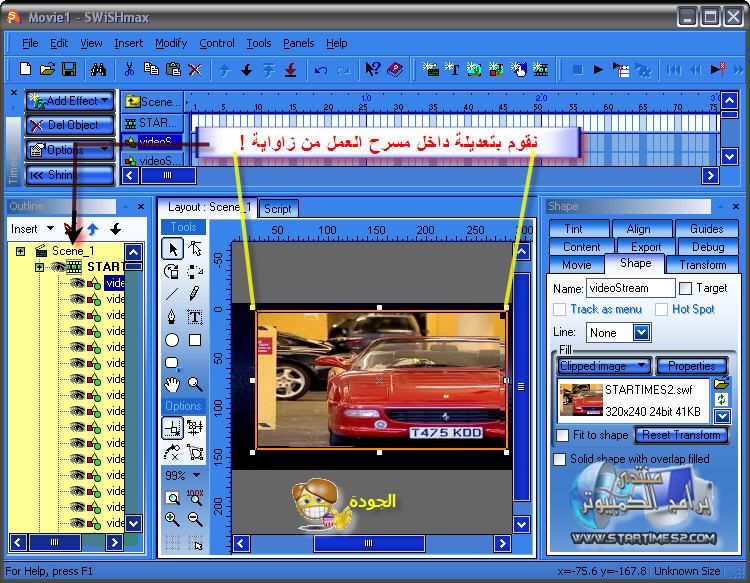The height and width of the screenshot is (583, 750).
Task: Reload the fill image with the green arrows icon
Action: pyautogui.click(x=722, y=399)
